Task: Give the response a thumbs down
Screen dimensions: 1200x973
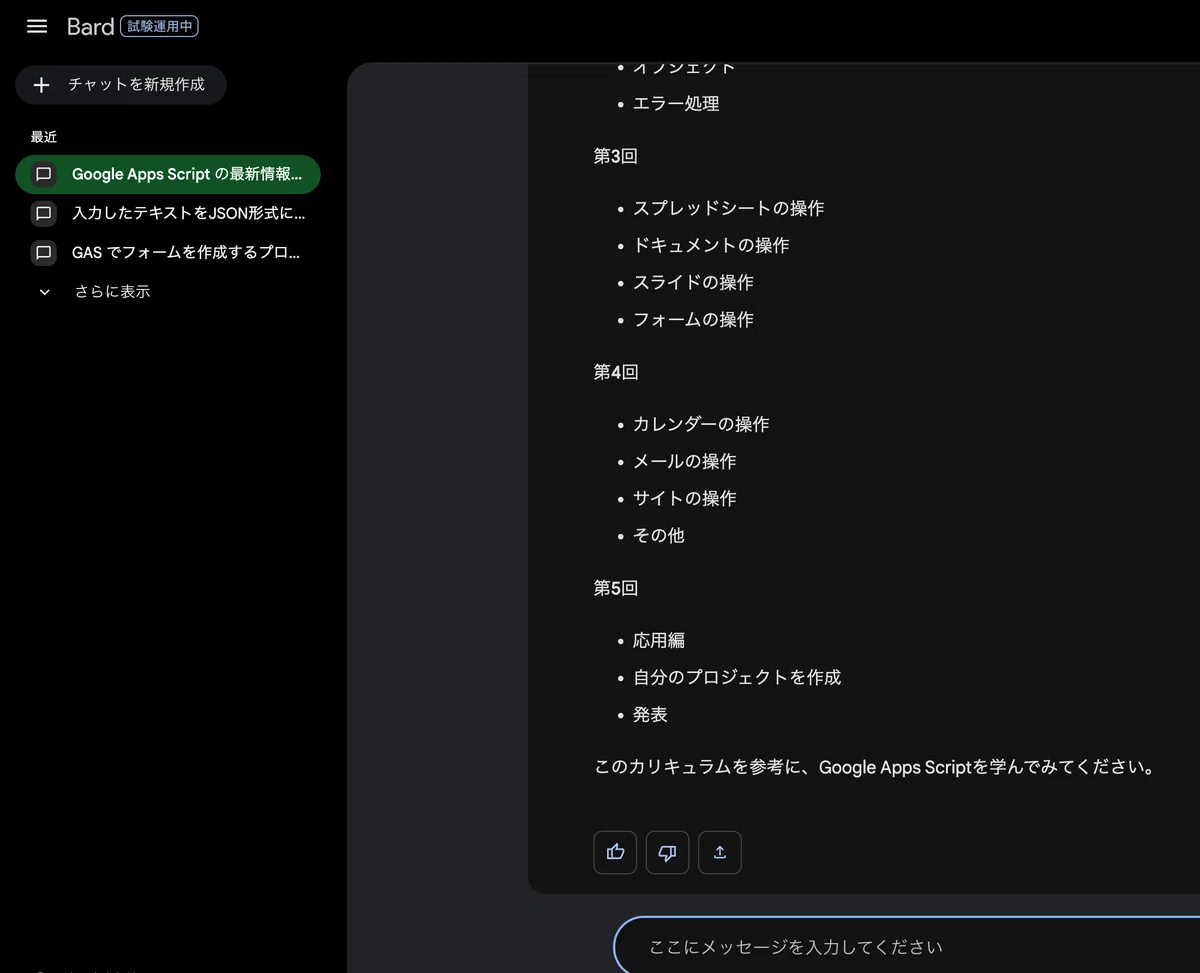Action: 667,852
